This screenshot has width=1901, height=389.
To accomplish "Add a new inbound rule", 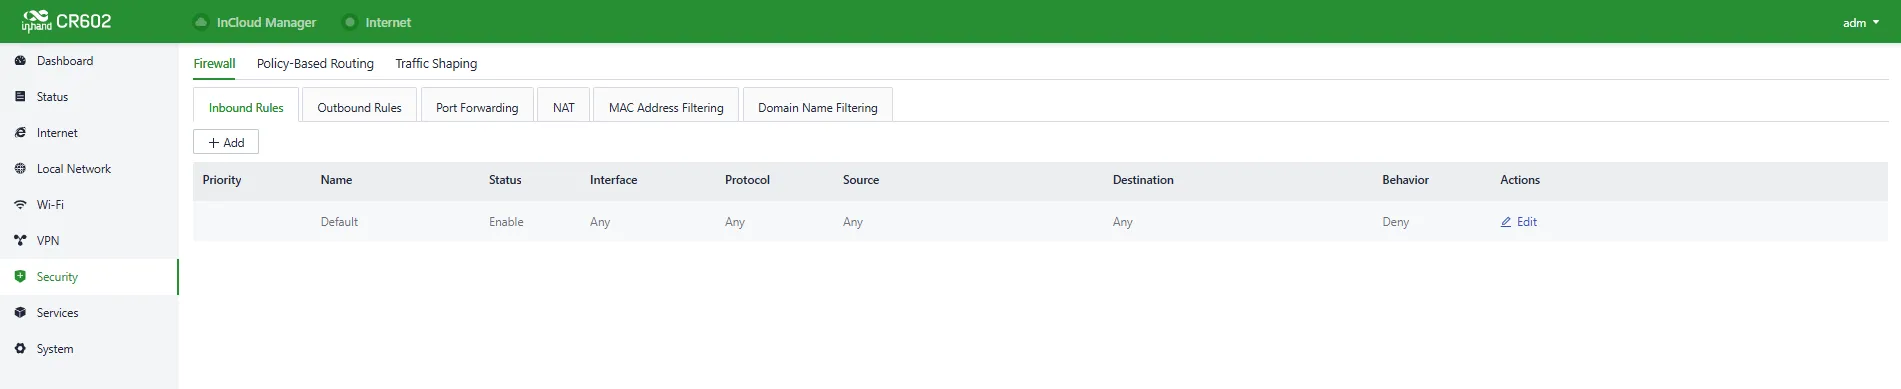I will pyautogui.click(x=226, y=142).
